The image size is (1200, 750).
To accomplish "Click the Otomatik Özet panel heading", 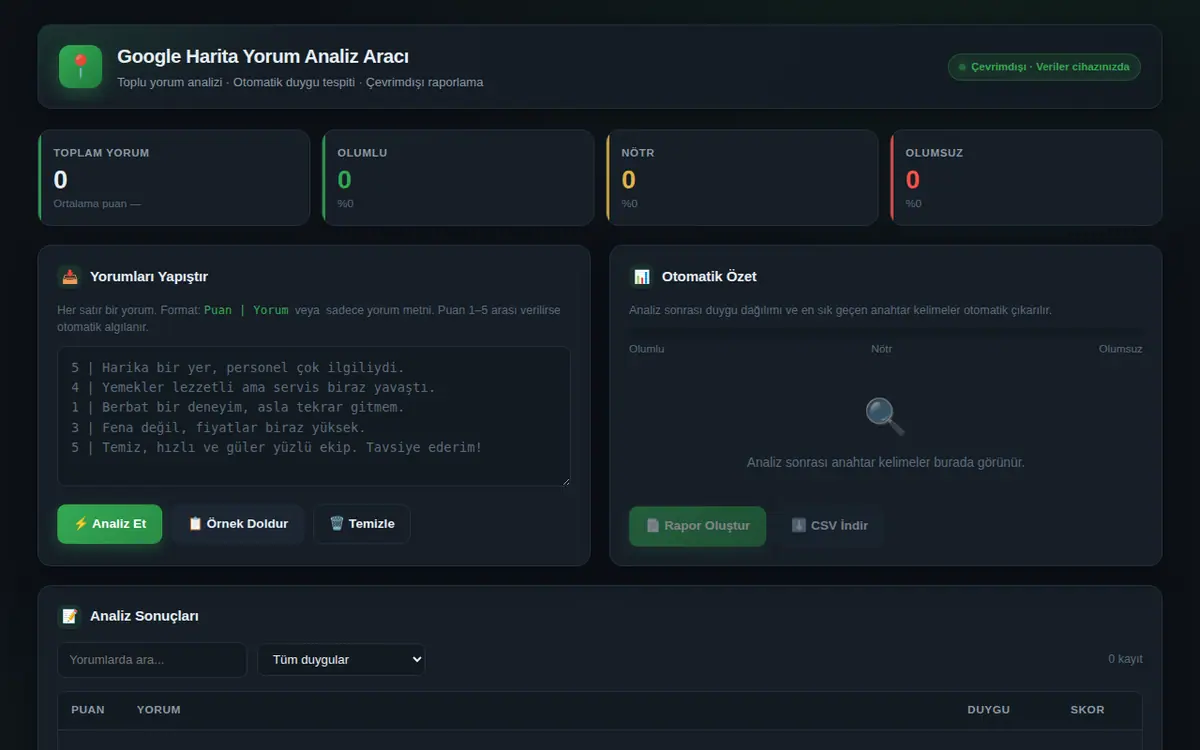I will coord(709,276).
